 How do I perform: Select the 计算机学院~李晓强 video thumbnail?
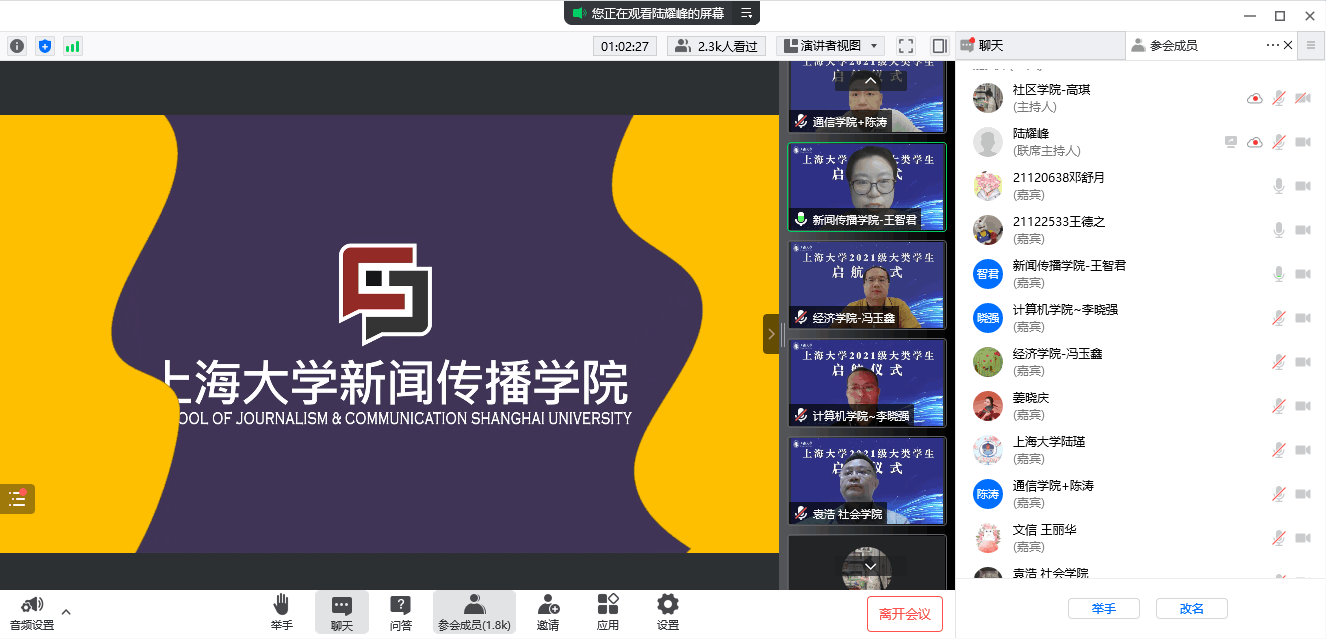point(867,383)
